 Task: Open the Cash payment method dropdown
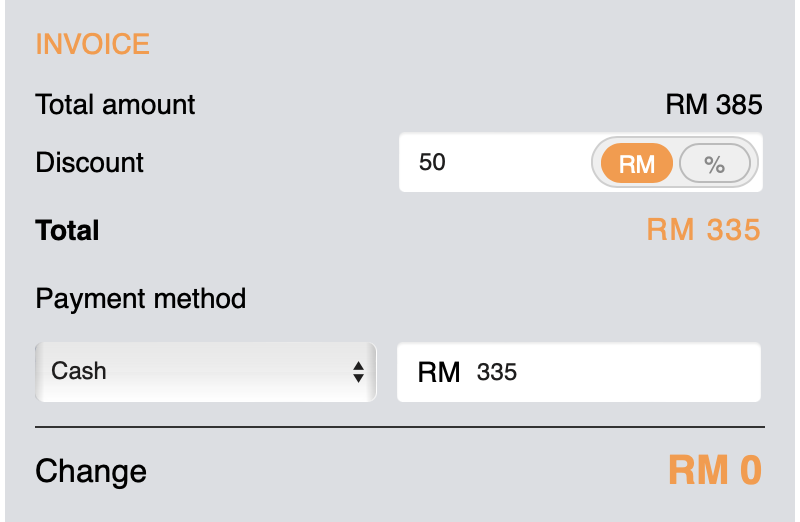tap(205, 372)
